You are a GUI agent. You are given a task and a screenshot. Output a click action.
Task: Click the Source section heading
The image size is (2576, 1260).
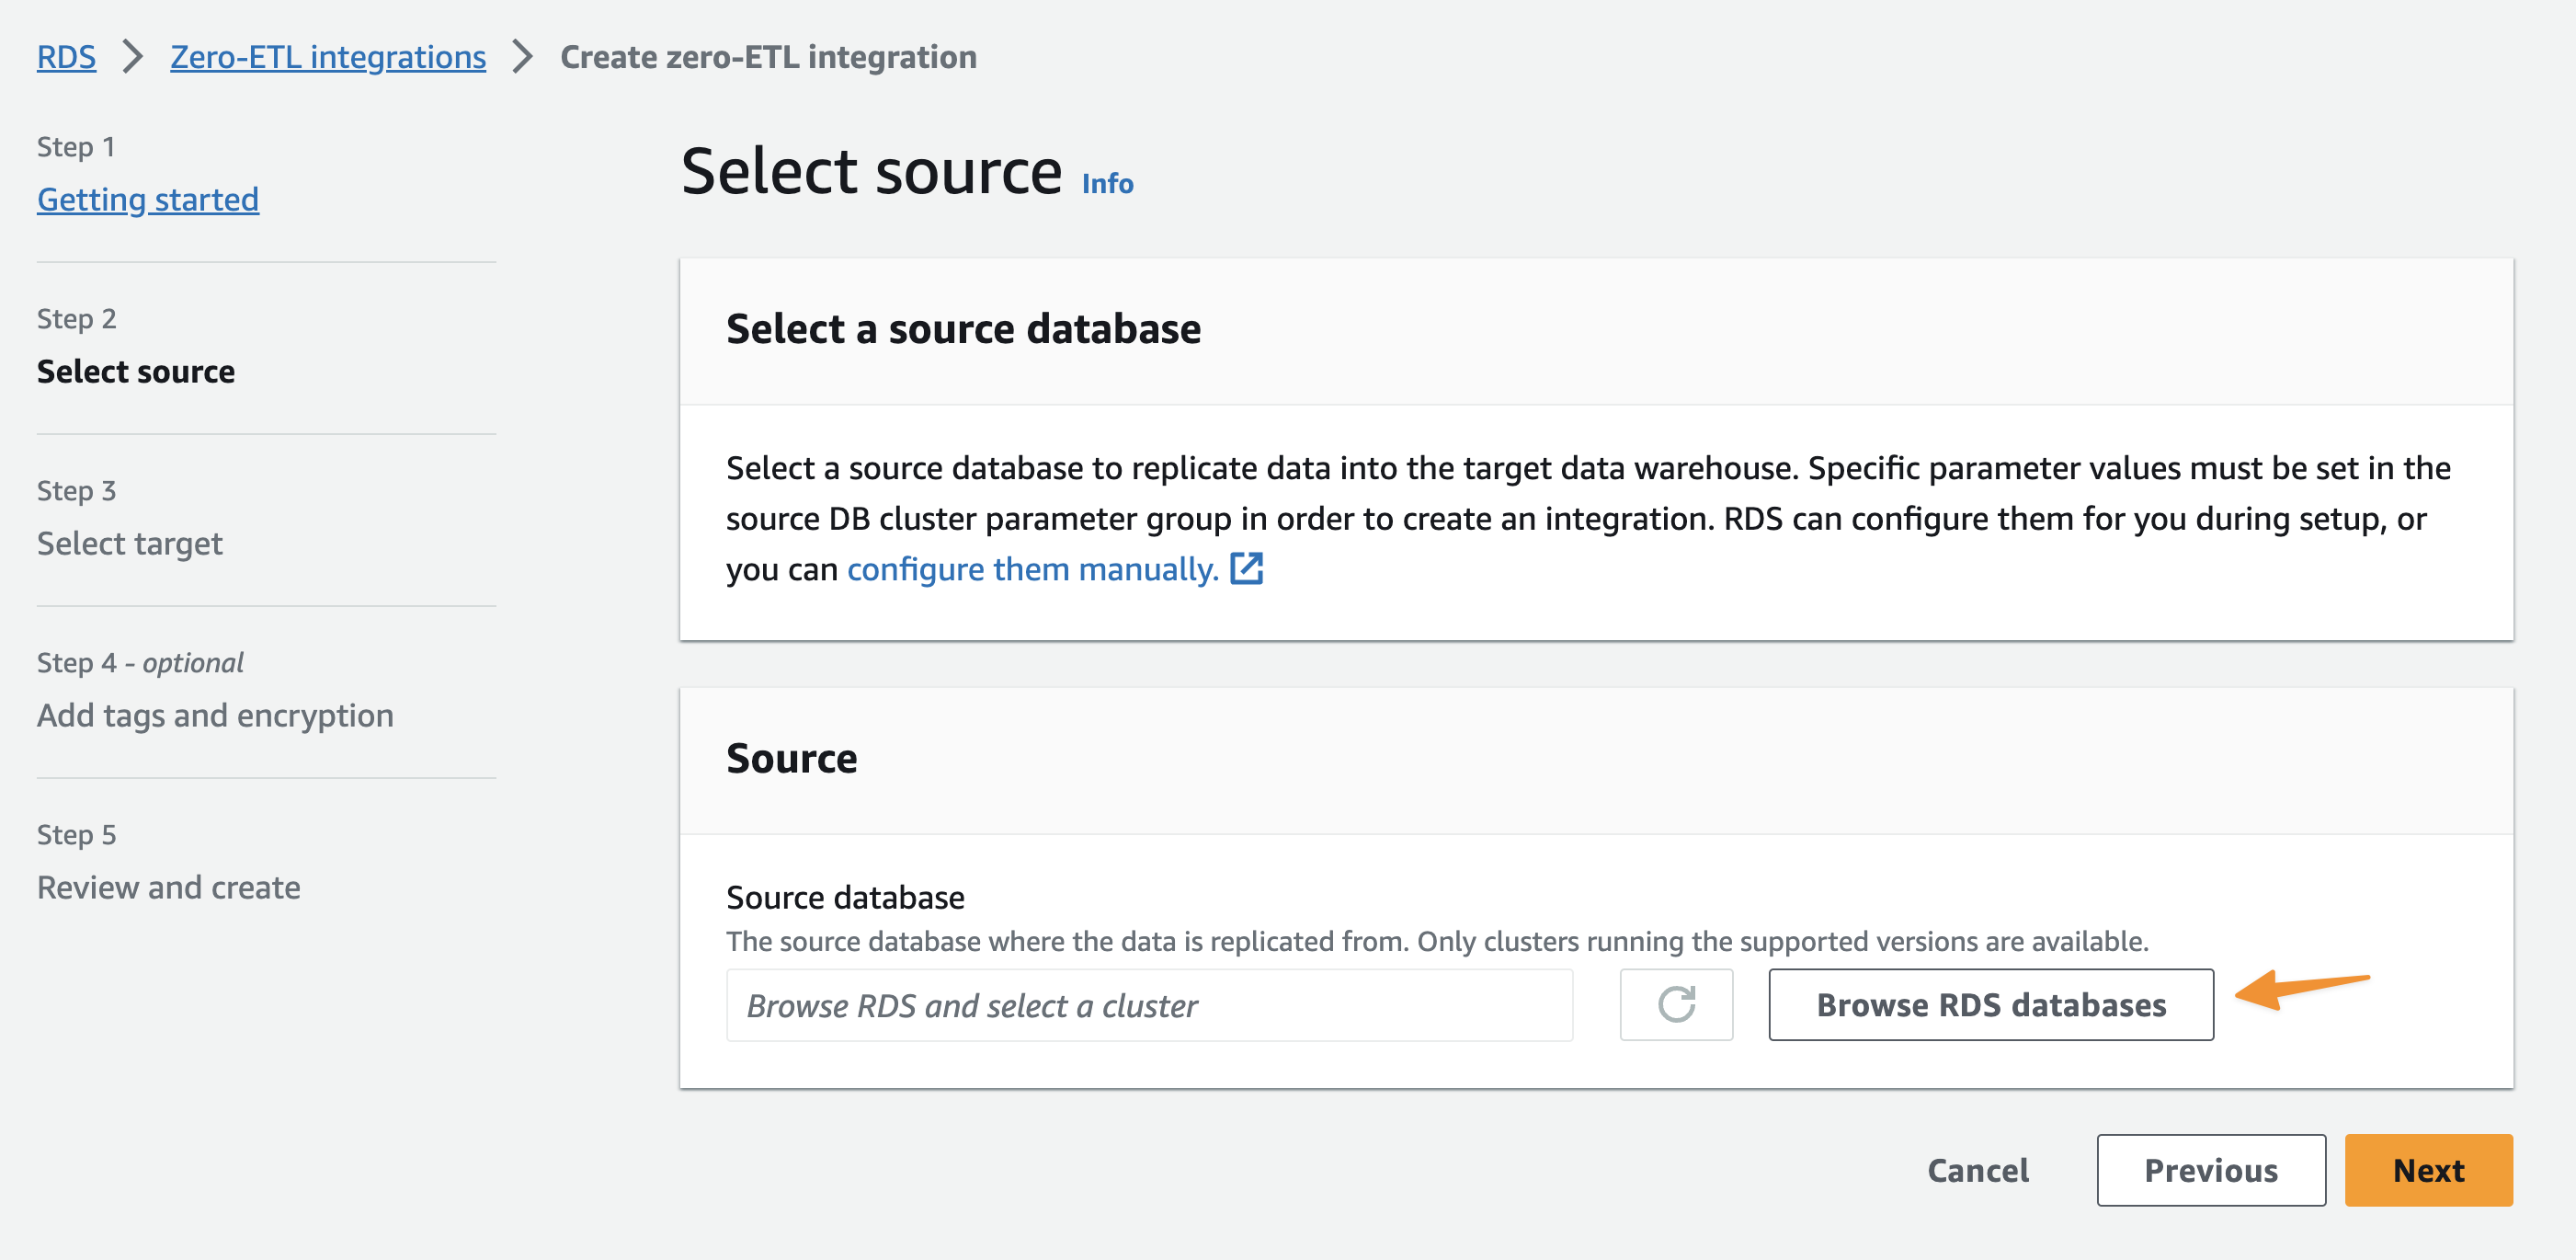pos(791,759)
